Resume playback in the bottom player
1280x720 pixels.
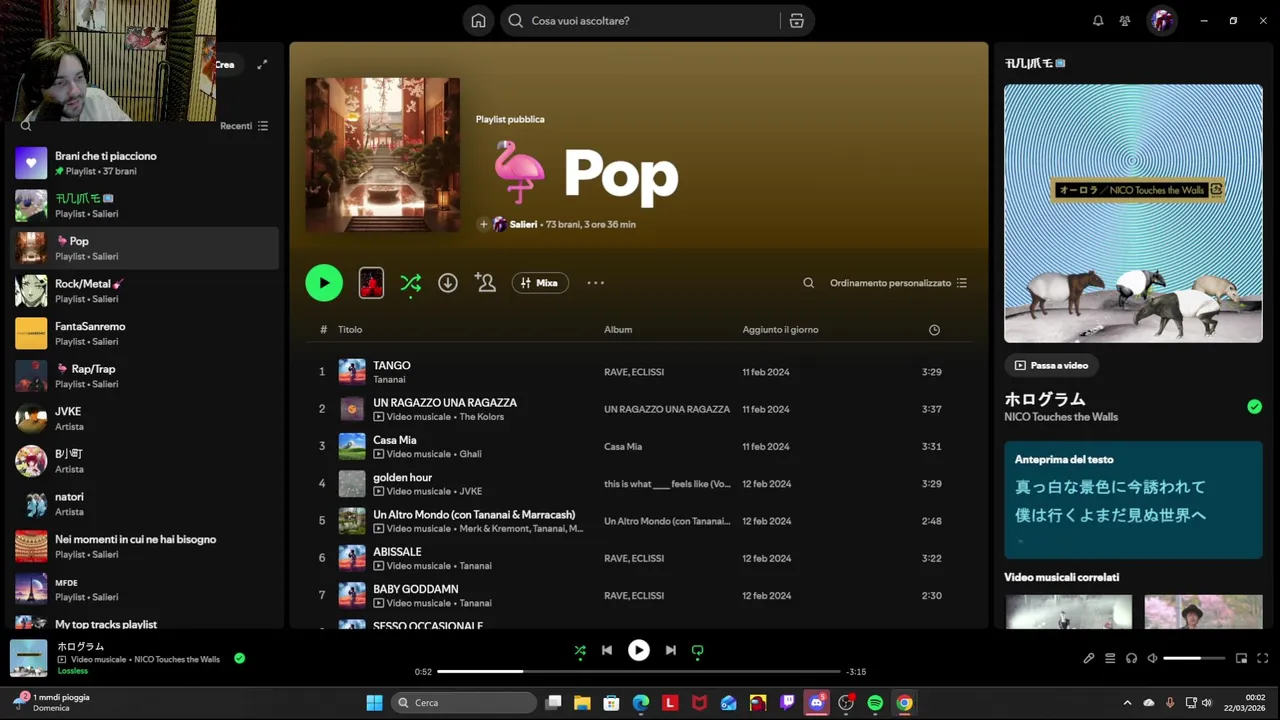(638, 650)
